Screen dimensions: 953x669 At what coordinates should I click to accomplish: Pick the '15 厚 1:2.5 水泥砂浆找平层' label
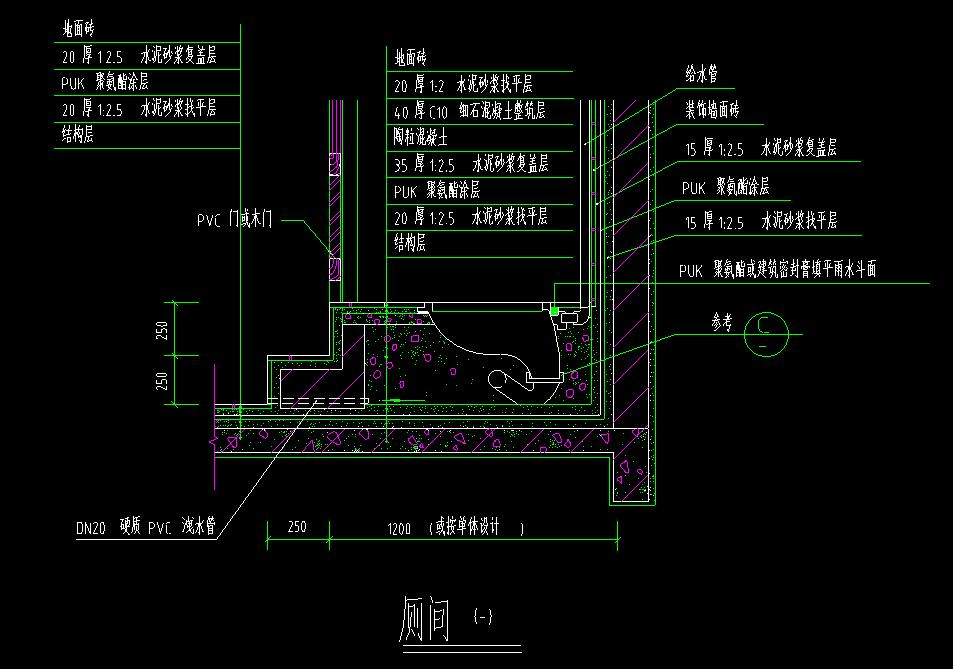tap(761, 221)
